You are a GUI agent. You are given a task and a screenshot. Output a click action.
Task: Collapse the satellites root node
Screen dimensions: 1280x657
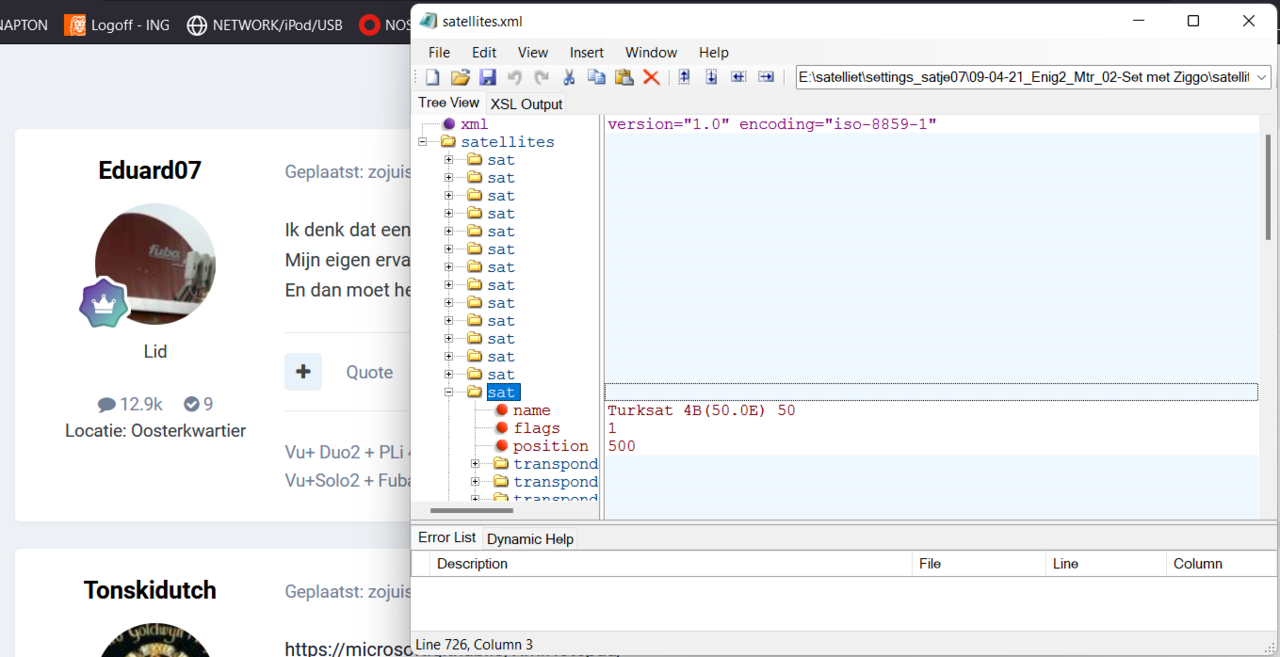pos(422,141)
